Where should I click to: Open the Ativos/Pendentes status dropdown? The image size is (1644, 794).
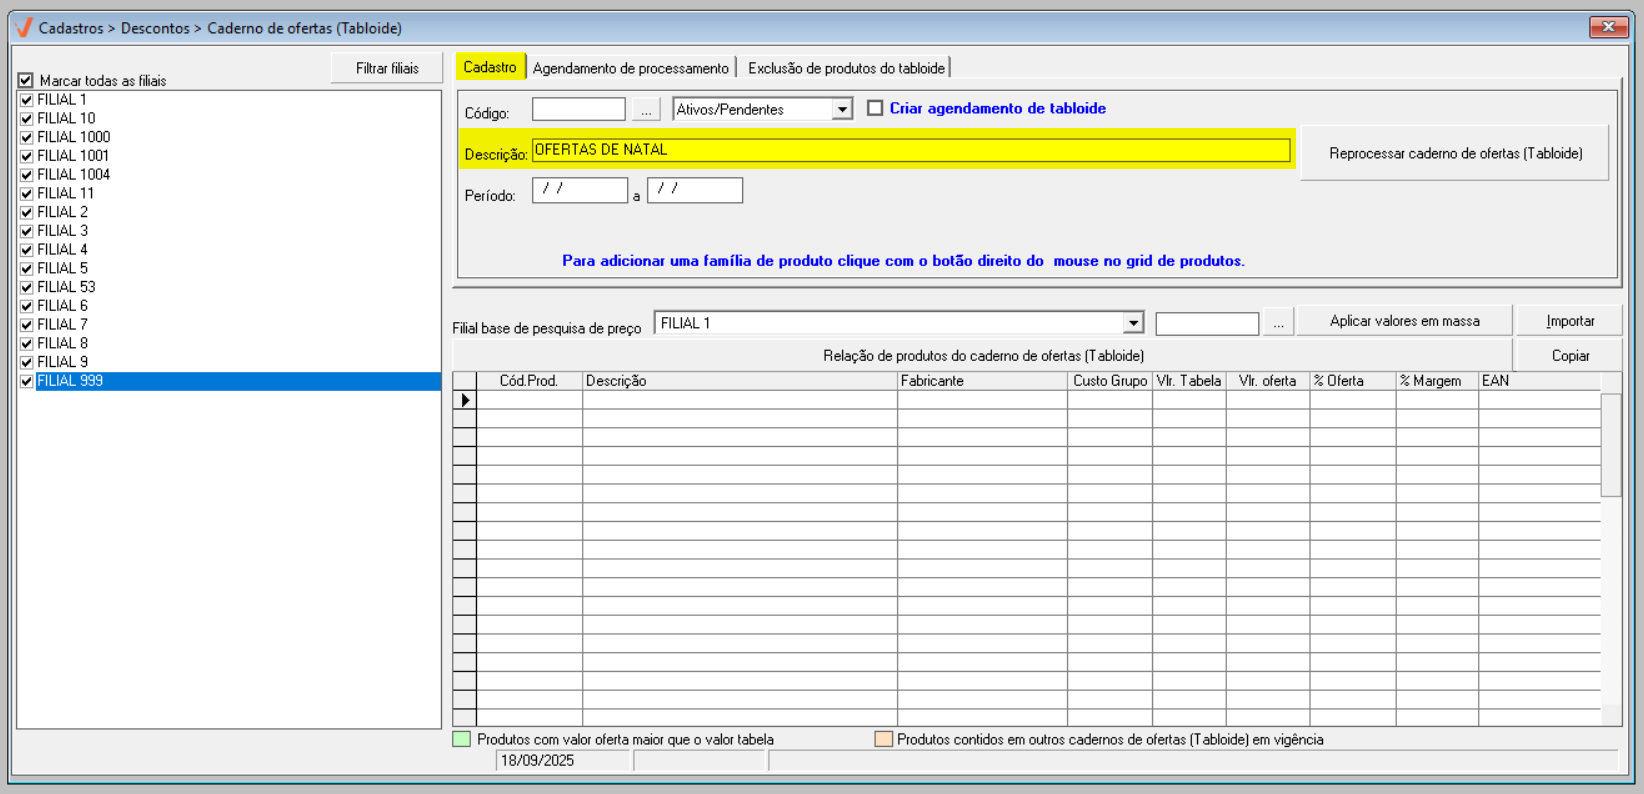tap(842, 109)
